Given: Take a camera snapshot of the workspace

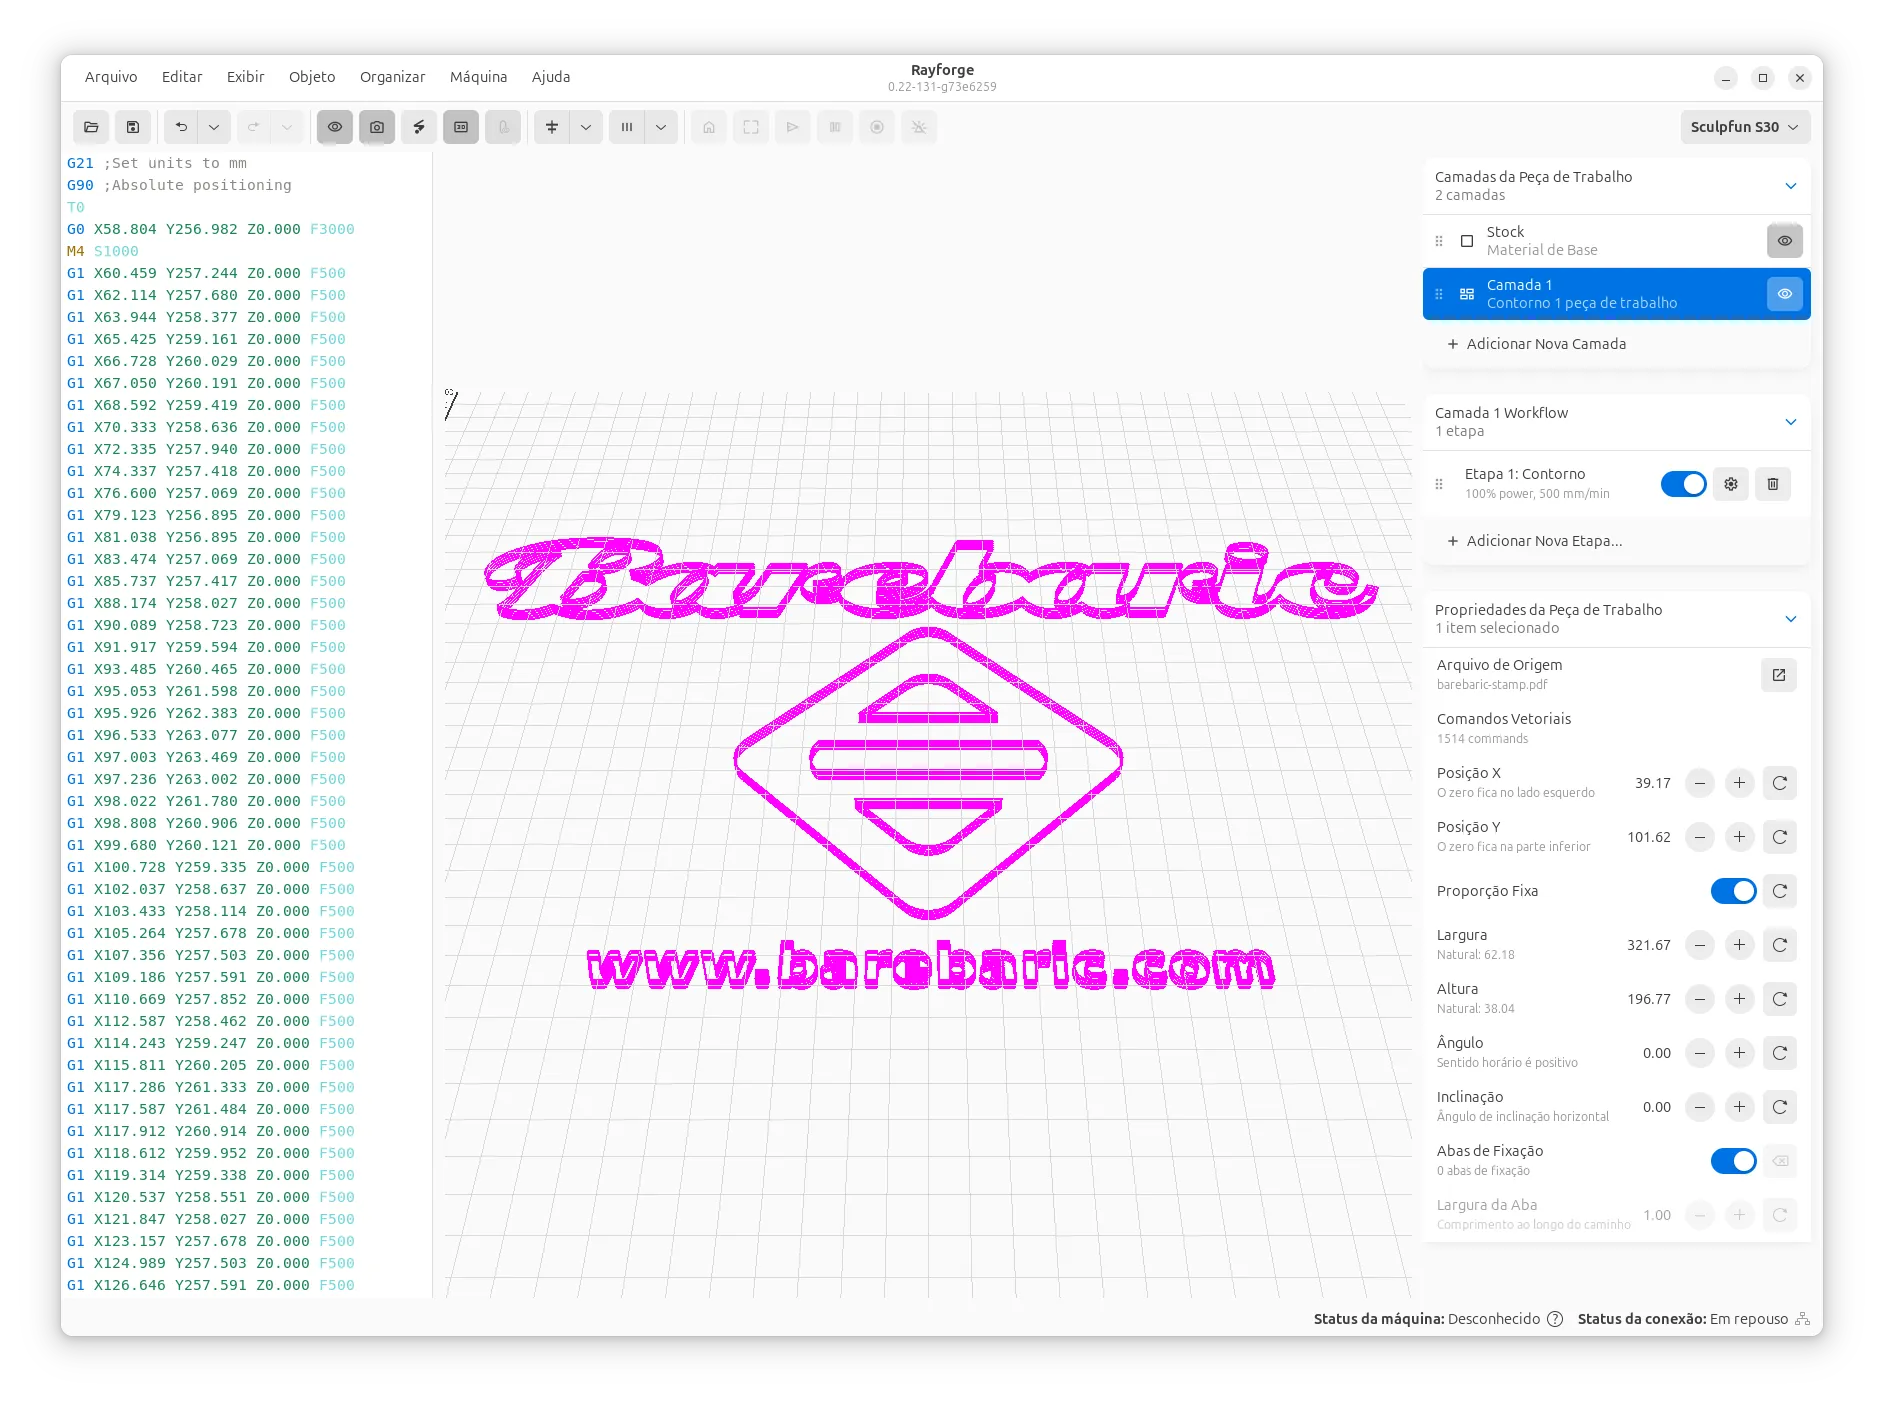Looking at the screenshot, I should tap(375, 127).
